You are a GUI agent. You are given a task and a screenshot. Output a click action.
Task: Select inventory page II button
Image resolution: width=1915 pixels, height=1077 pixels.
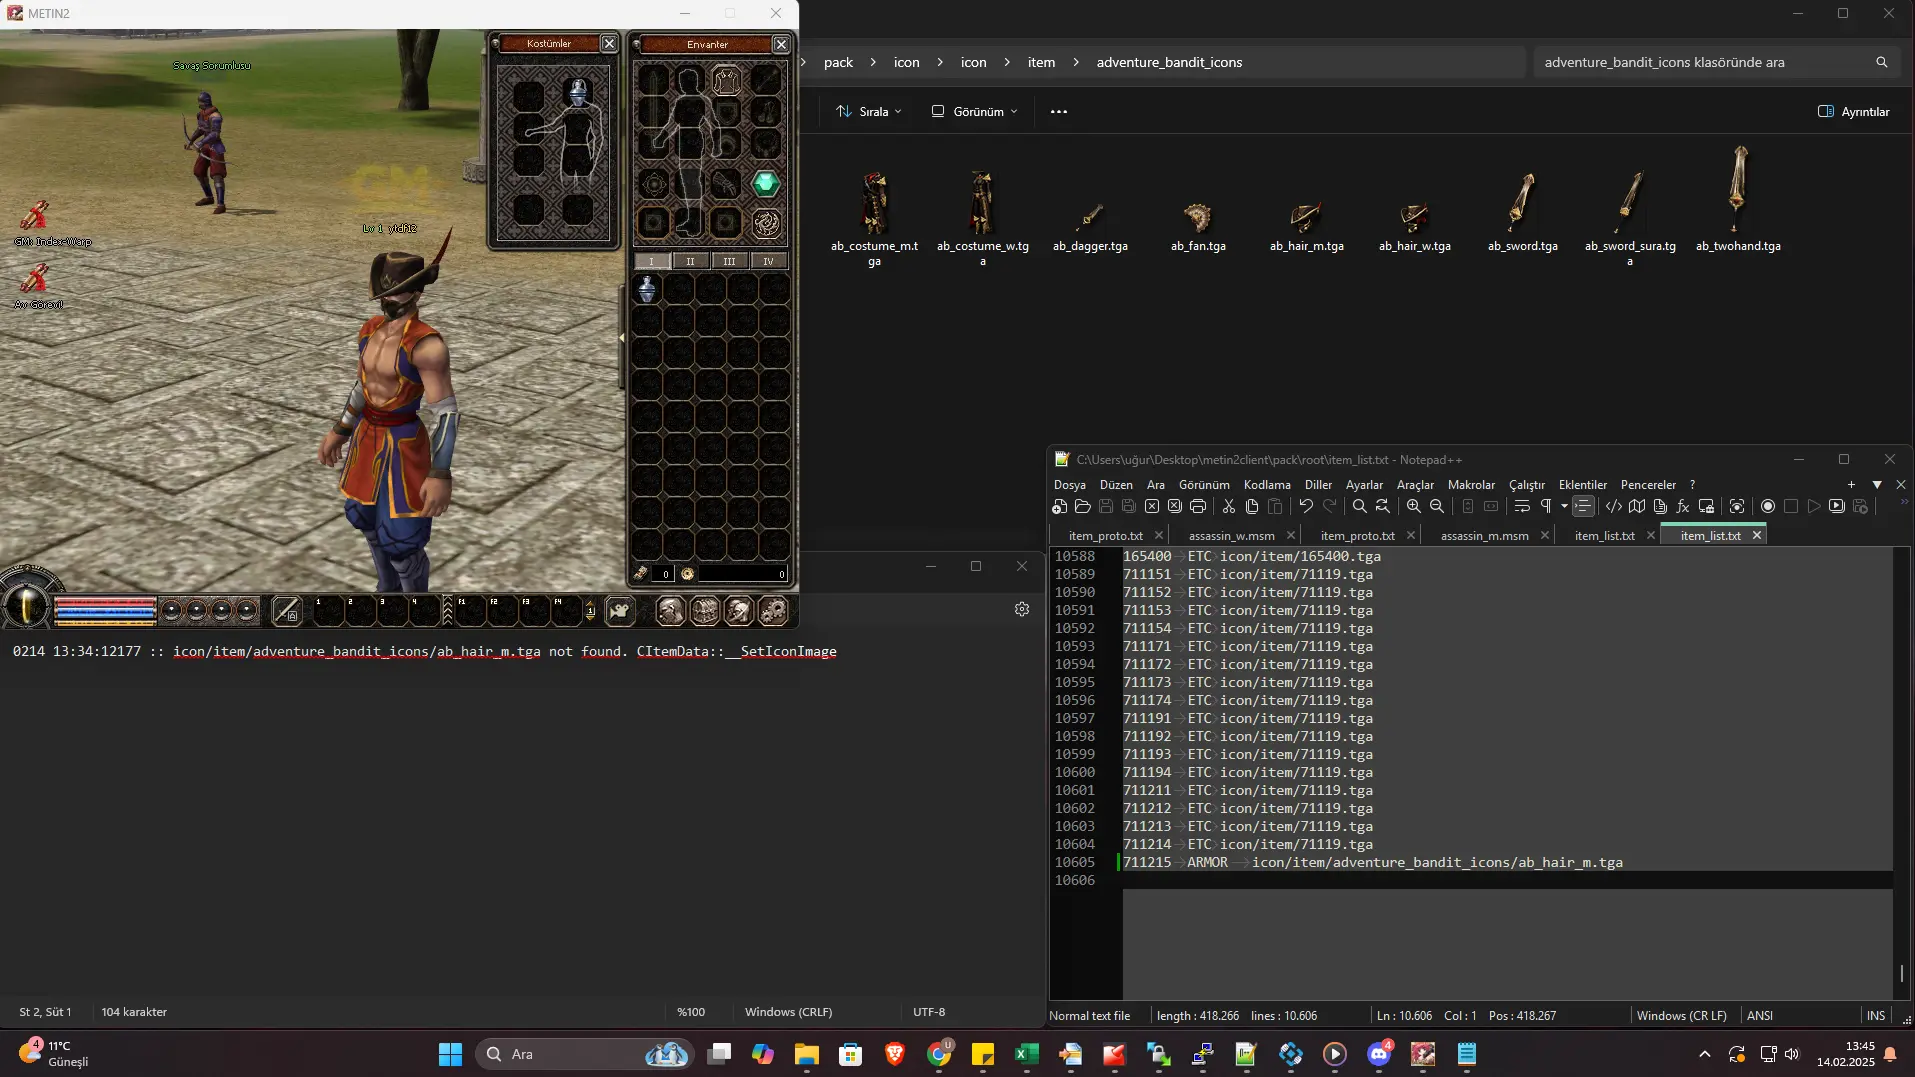(x=690, y=261)
